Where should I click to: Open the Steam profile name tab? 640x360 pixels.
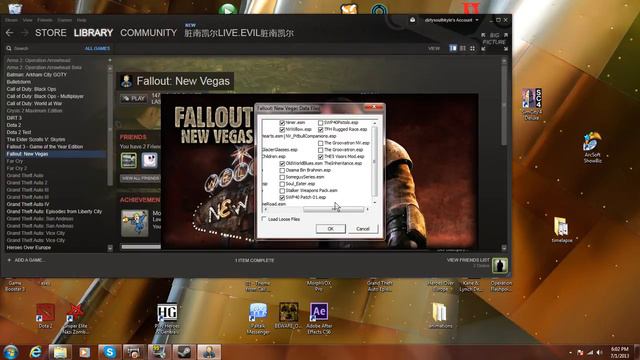[x=239, y=33]
